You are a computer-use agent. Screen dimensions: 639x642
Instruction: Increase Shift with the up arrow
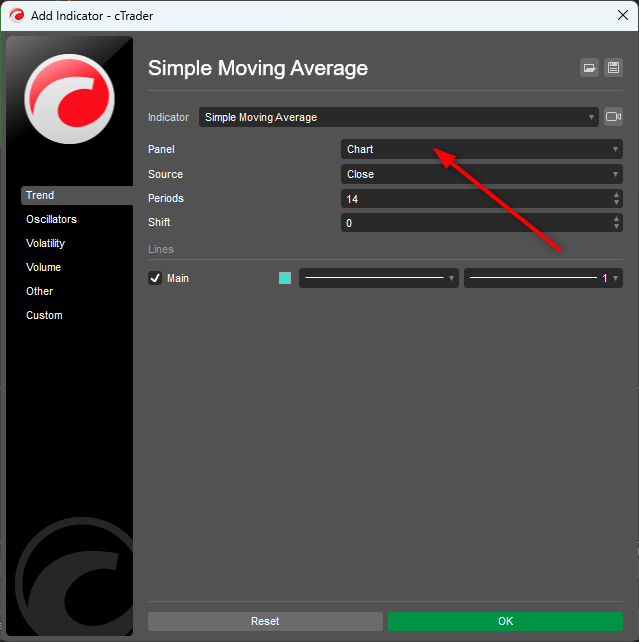coord(616,219)
